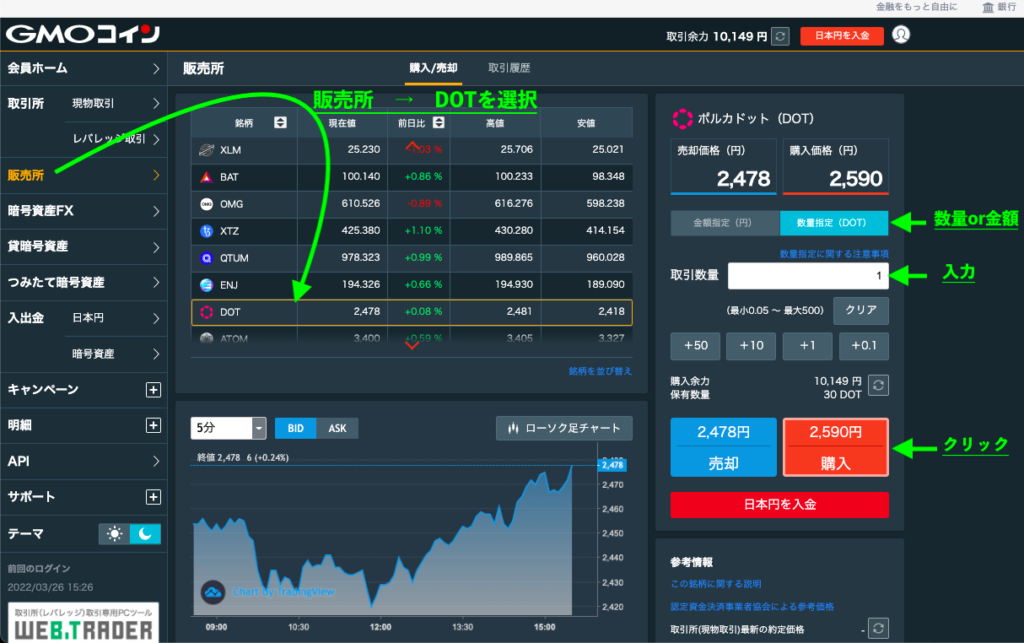Click the GMO Coin logo
Viewport: 1024px width, 643px height.
(x=83, y=34)
